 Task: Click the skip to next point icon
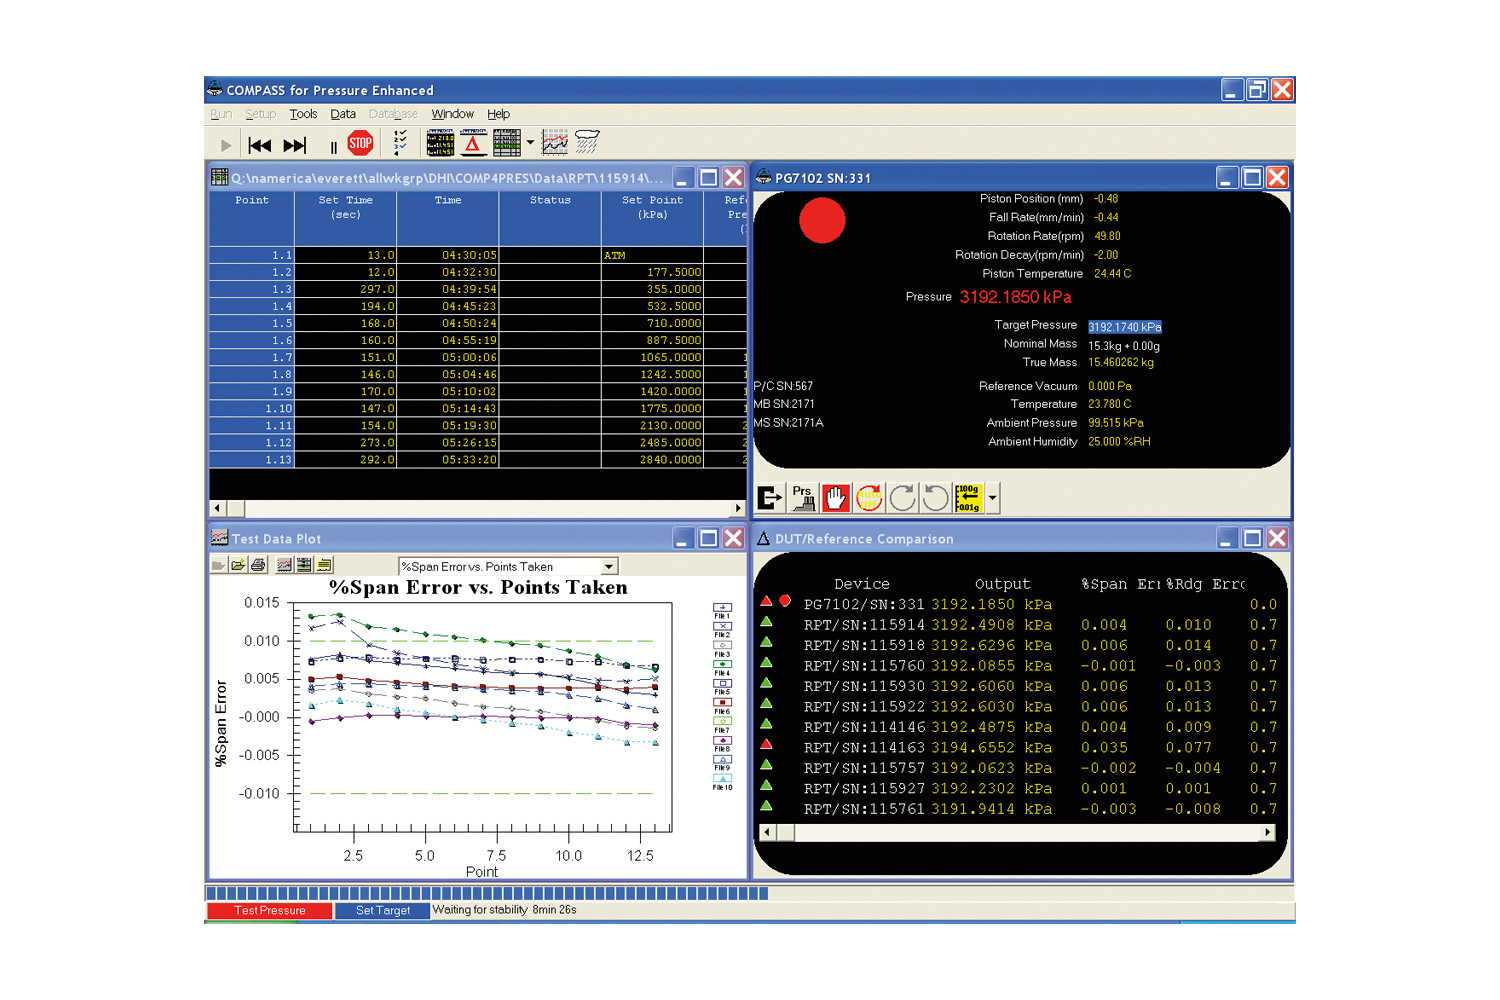[295, 144]
